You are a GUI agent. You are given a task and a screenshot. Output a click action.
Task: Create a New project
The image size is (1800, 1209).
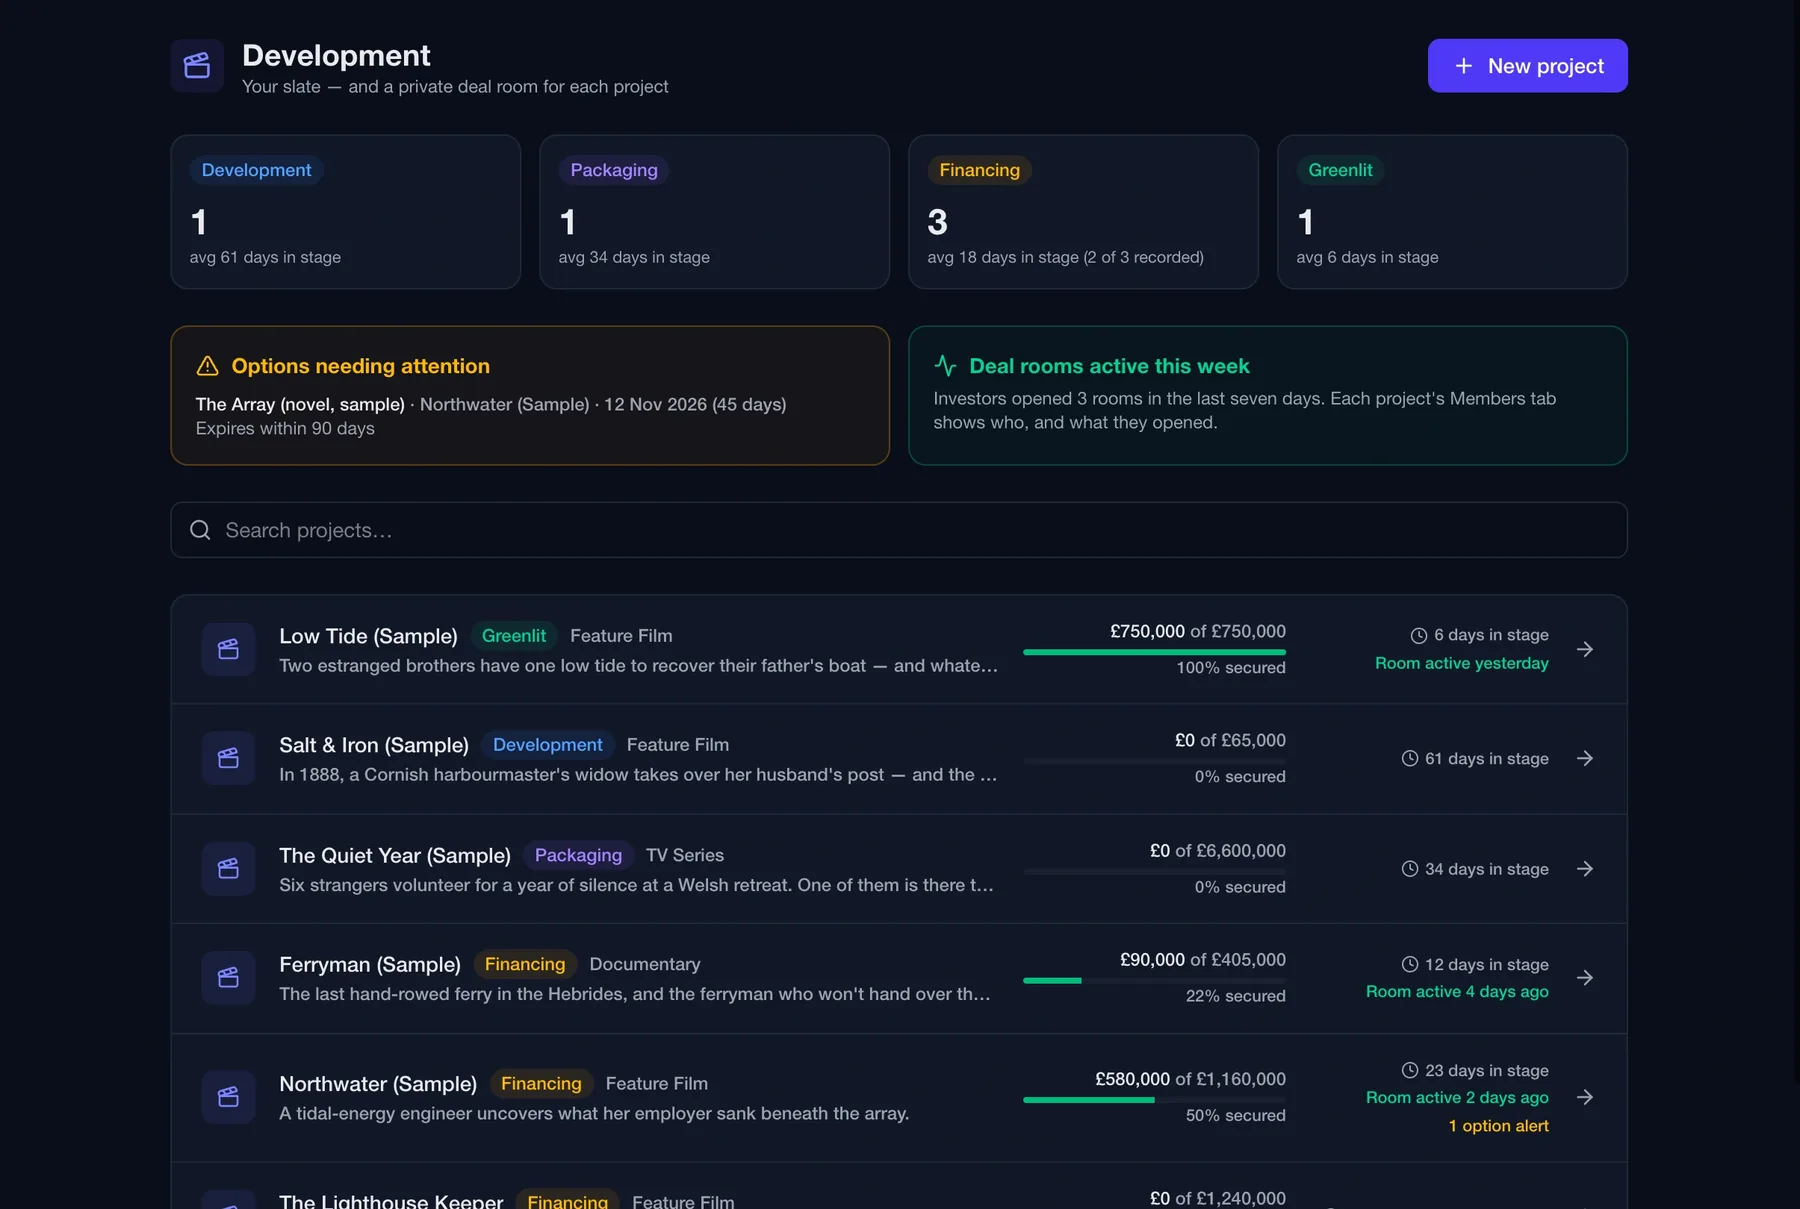point(1527,66)
